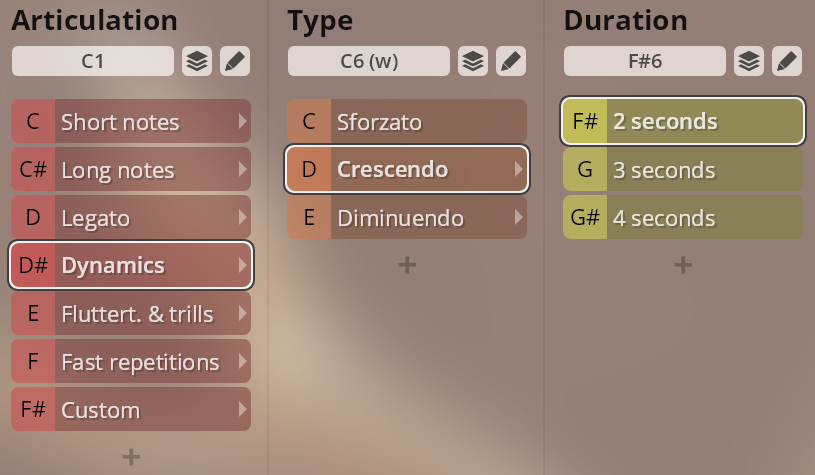815x475 pixels.
Task: Click the pencil edit icon for Articulation
Action: click(235, 61)
